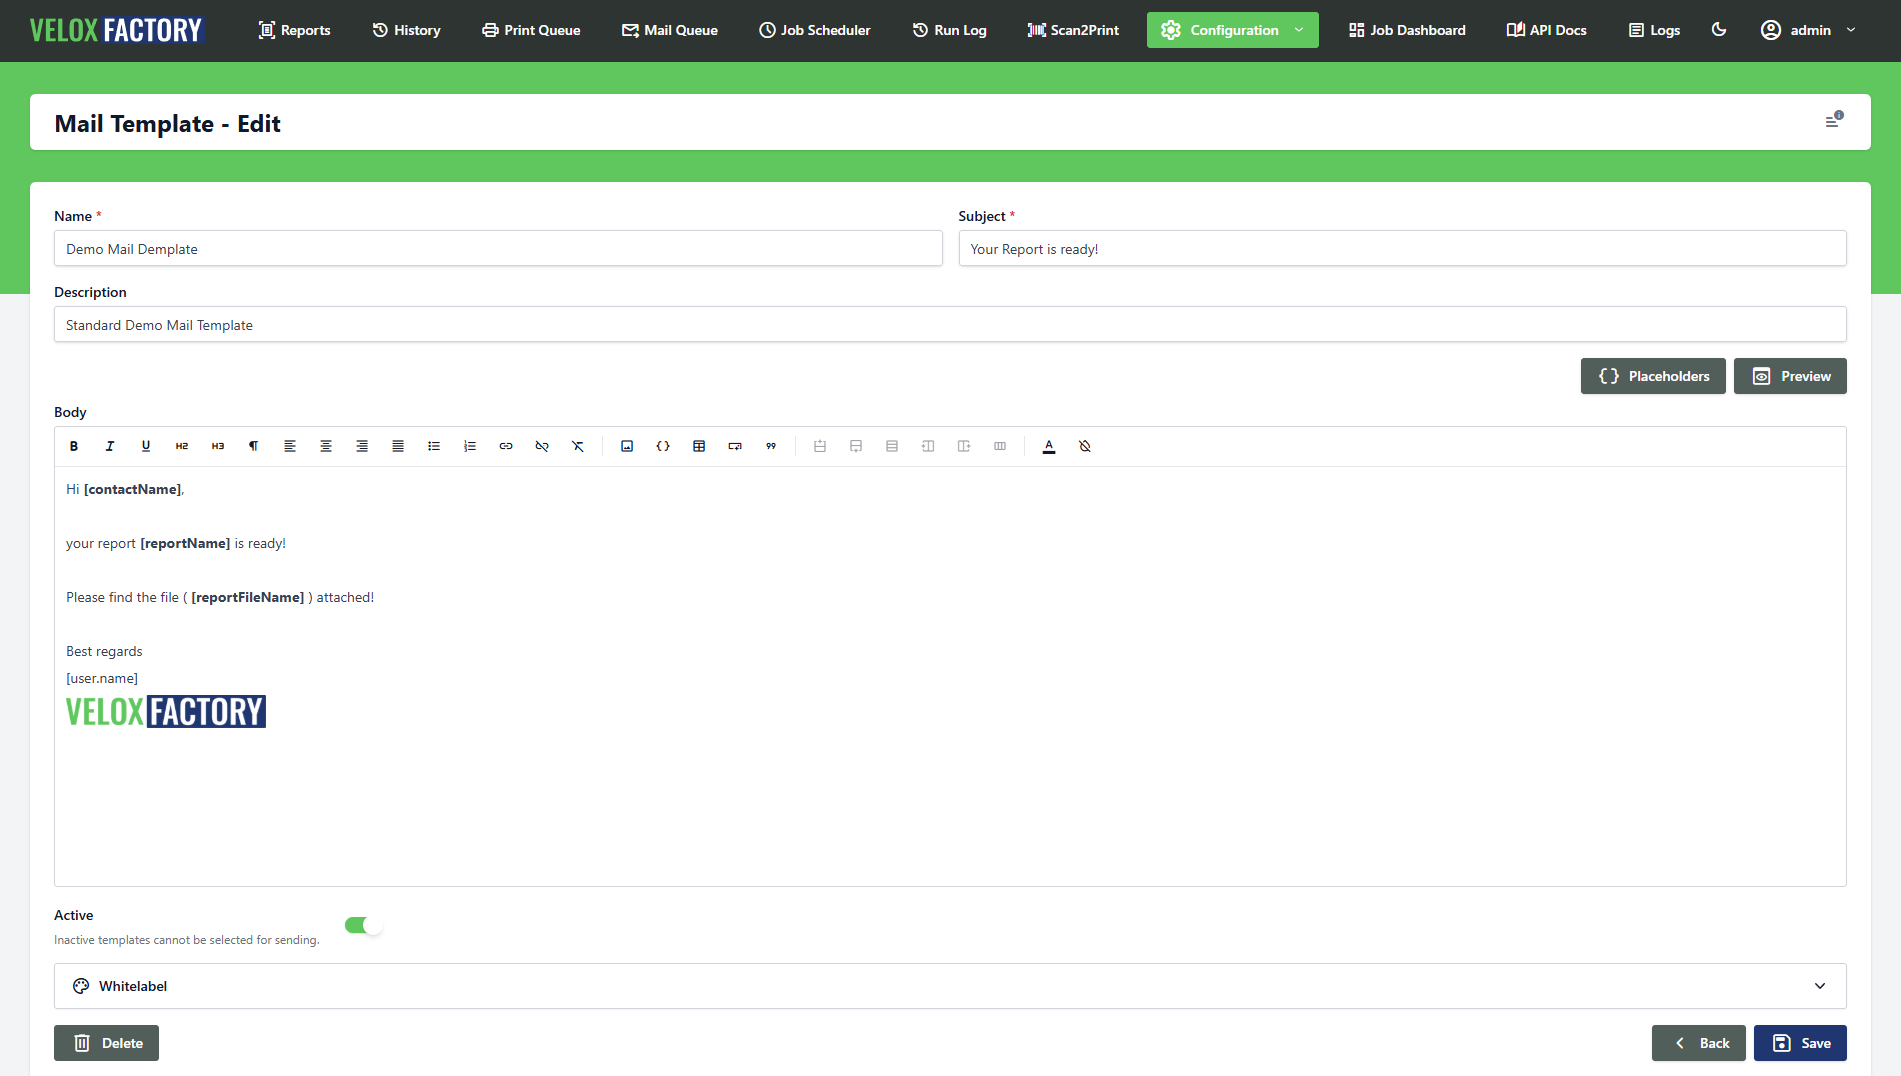Set paragraph style with pilcrow icon
Screen dimensions: 1901x1076
tap(254, 446)
